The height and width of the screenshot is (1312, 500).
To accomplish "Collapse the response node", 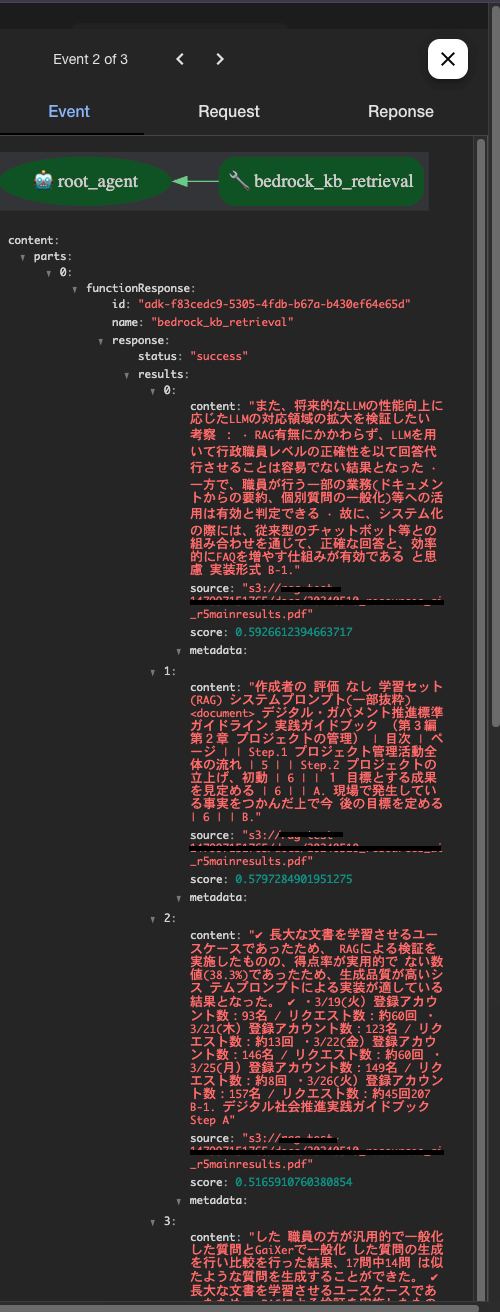I will [101, 341].
